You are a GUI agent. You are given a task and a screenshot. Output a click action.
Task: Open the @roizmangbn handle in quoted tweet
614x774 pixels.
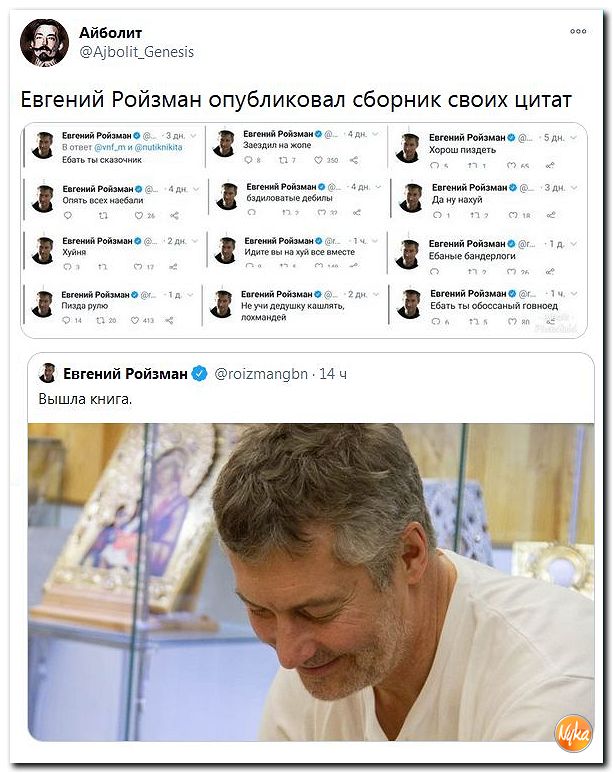pos(261,374)
